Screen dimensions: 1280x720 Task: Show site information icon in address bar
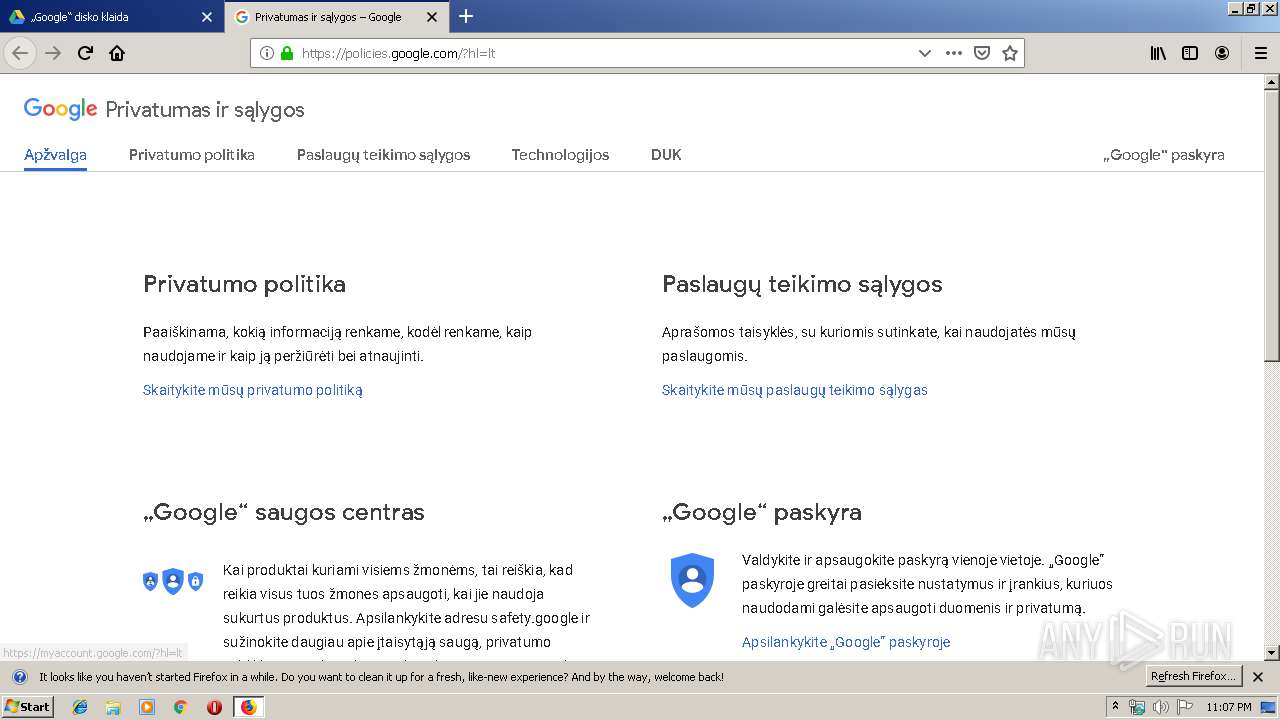[267, 53]
